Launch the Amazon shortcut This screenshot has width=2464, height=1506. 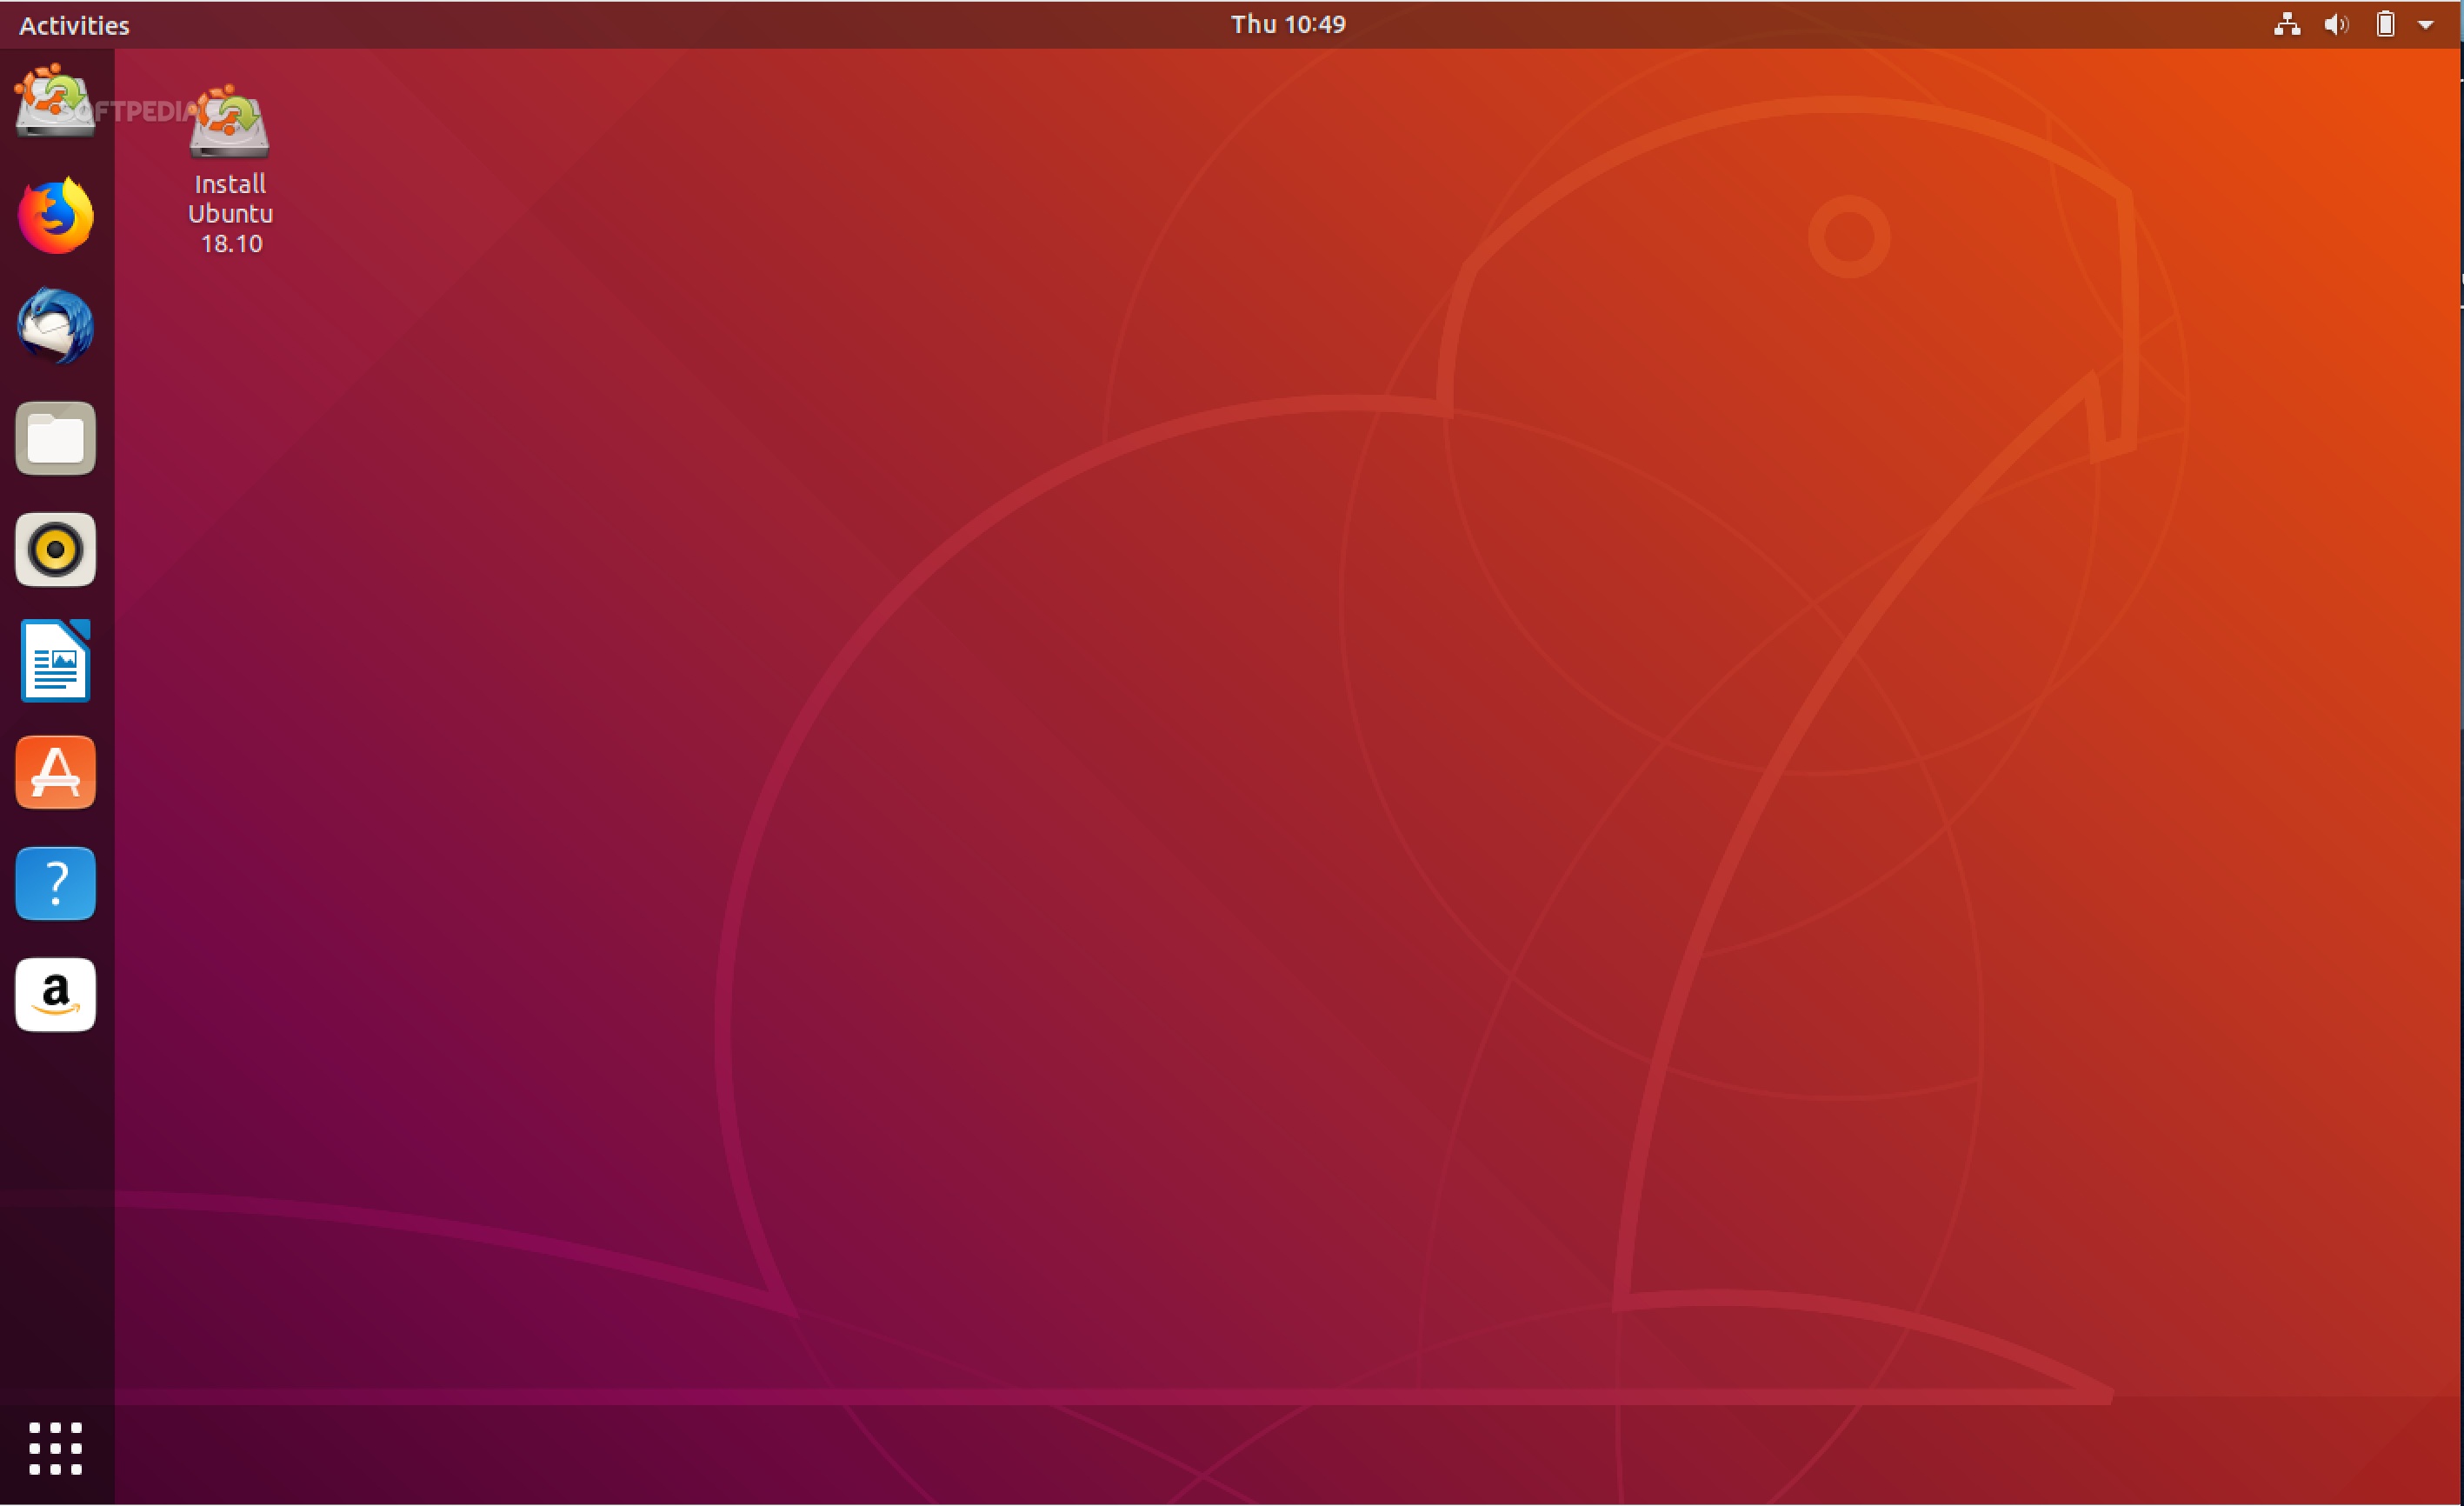pyautogui.click(x=55, y=994)
